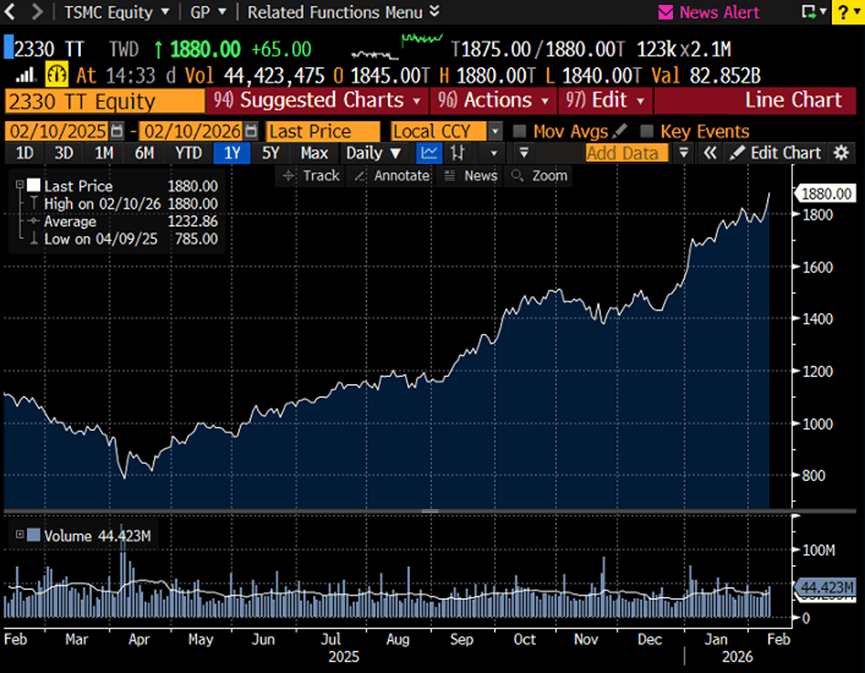Select the 5Y time range tab

[x=270, y=153]
